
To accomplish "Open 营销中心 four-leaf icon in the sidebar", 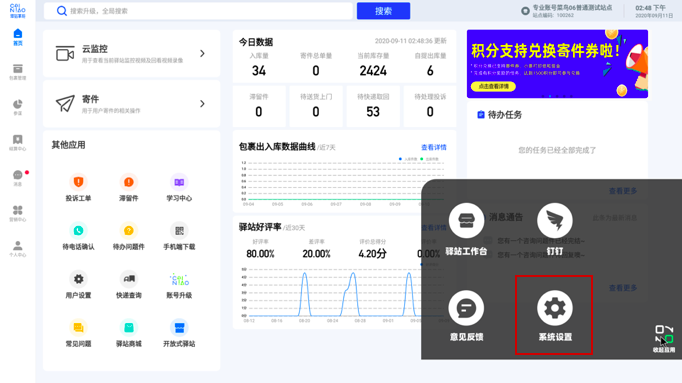I will tap(17, 210).
